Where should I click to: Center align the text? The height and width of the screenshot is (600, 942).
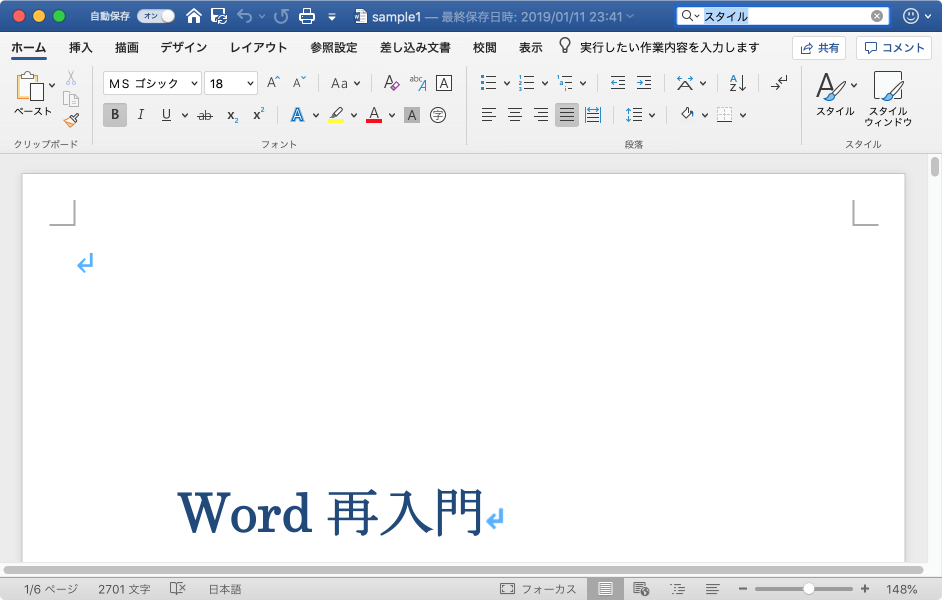point(515,115)
